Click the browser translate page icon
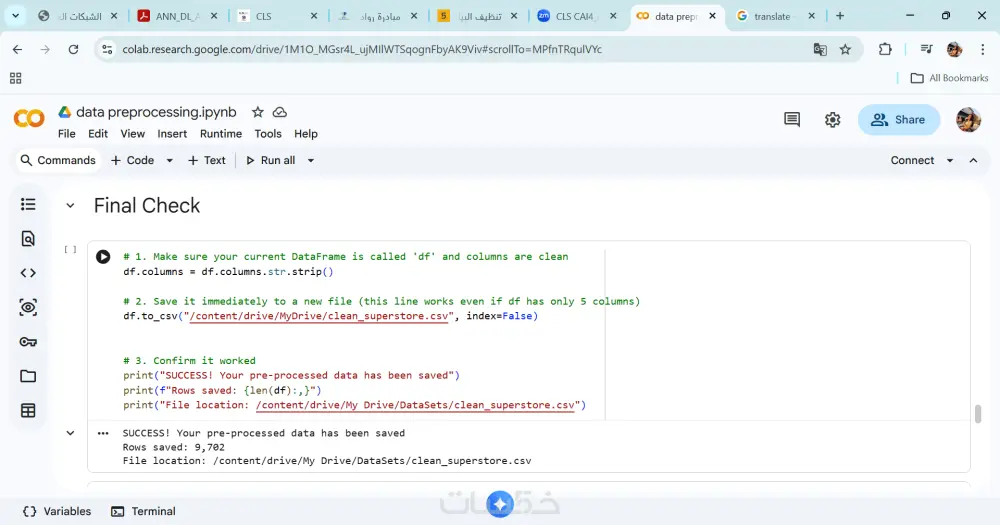The width and height of the screenshot is (1000, 525). pyautogui.click(x=820, y=49)
